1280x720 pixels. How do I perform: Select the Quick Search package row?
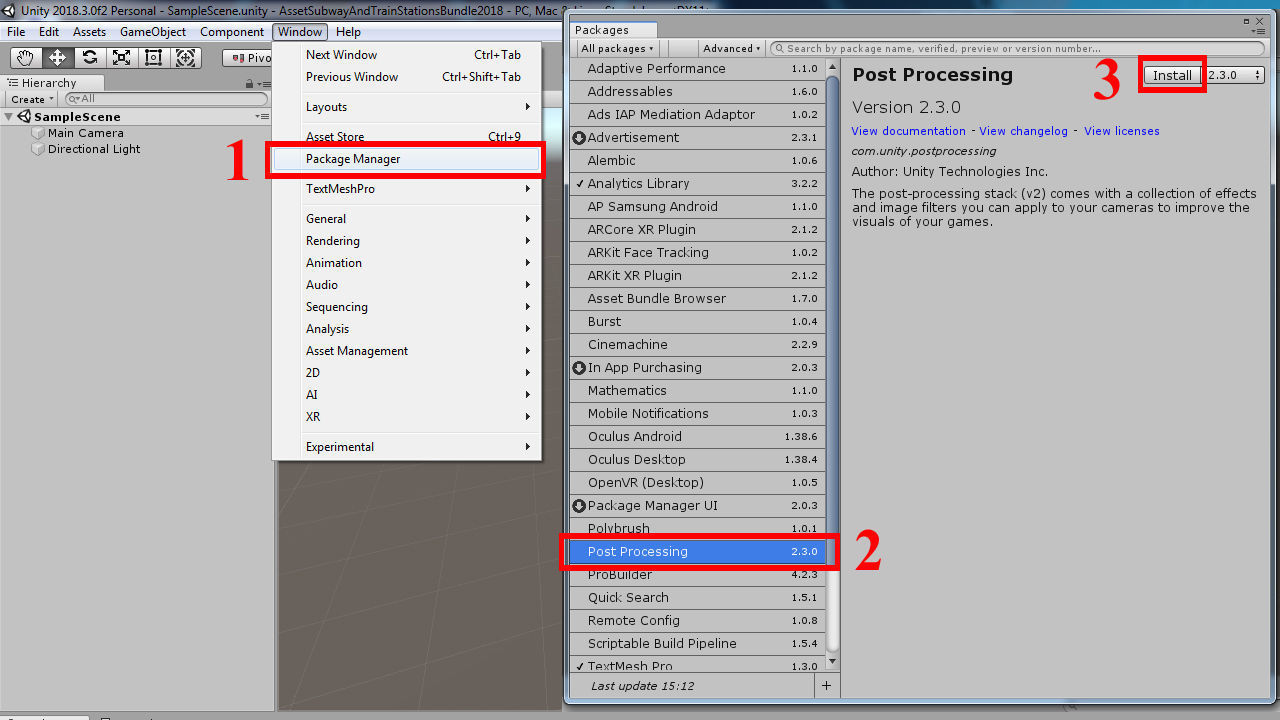click(x=698, y=598)
